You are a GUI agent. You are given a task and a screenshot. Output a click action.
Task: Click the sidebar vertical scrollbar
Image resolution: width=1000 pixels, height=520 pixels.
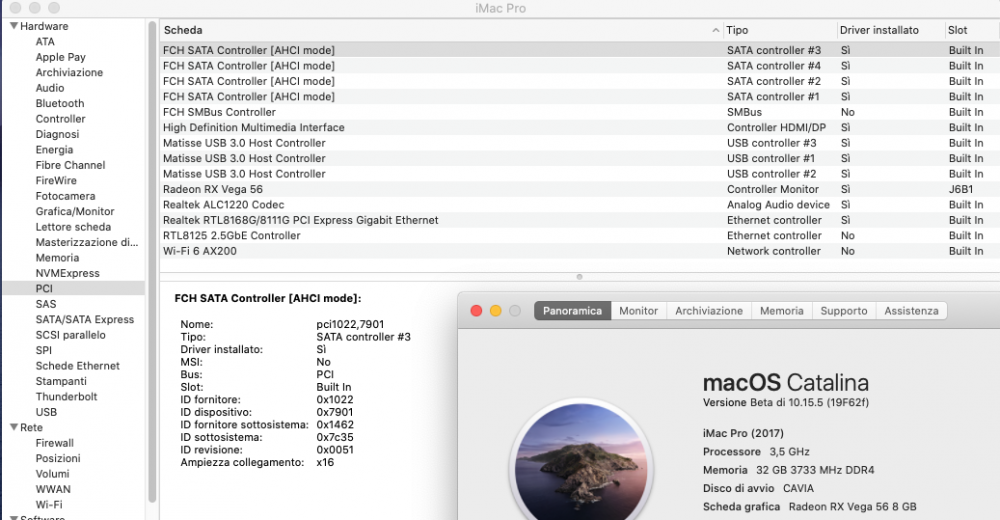point(152,262)
